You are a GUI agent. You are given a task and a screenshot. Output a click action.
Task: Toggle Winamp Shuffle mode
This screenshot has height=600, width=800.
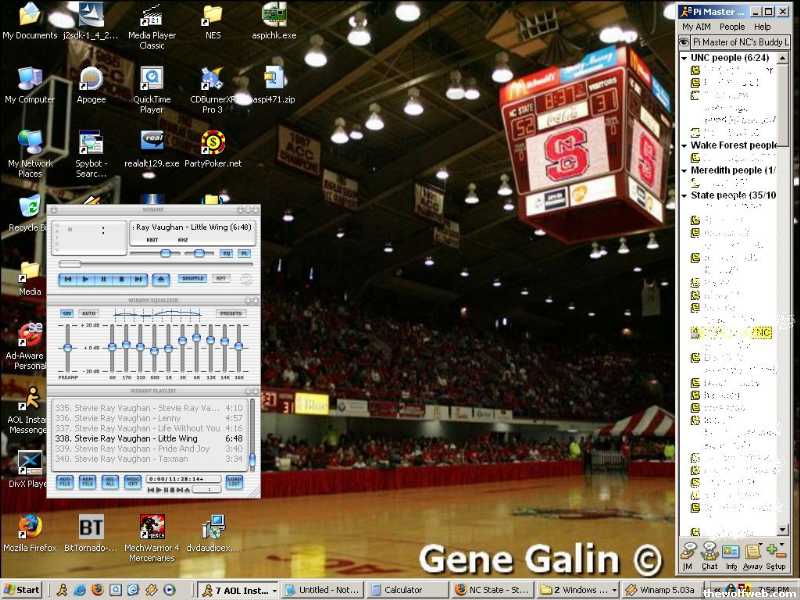(x=193, y=279)
